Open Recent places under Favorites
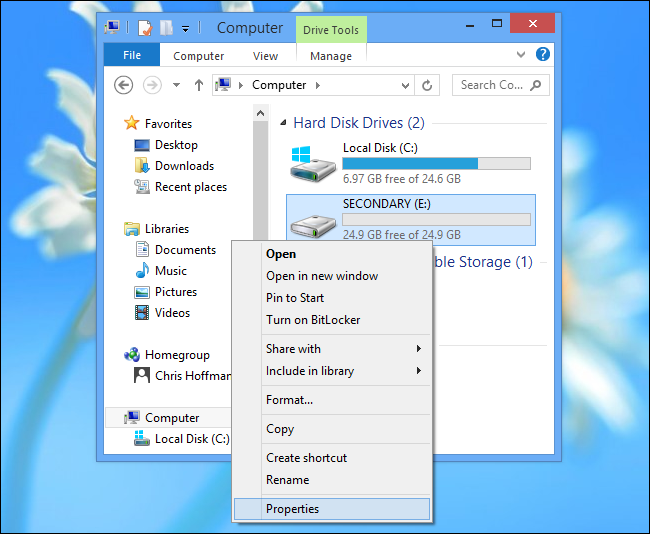 (x=191, y=187)
